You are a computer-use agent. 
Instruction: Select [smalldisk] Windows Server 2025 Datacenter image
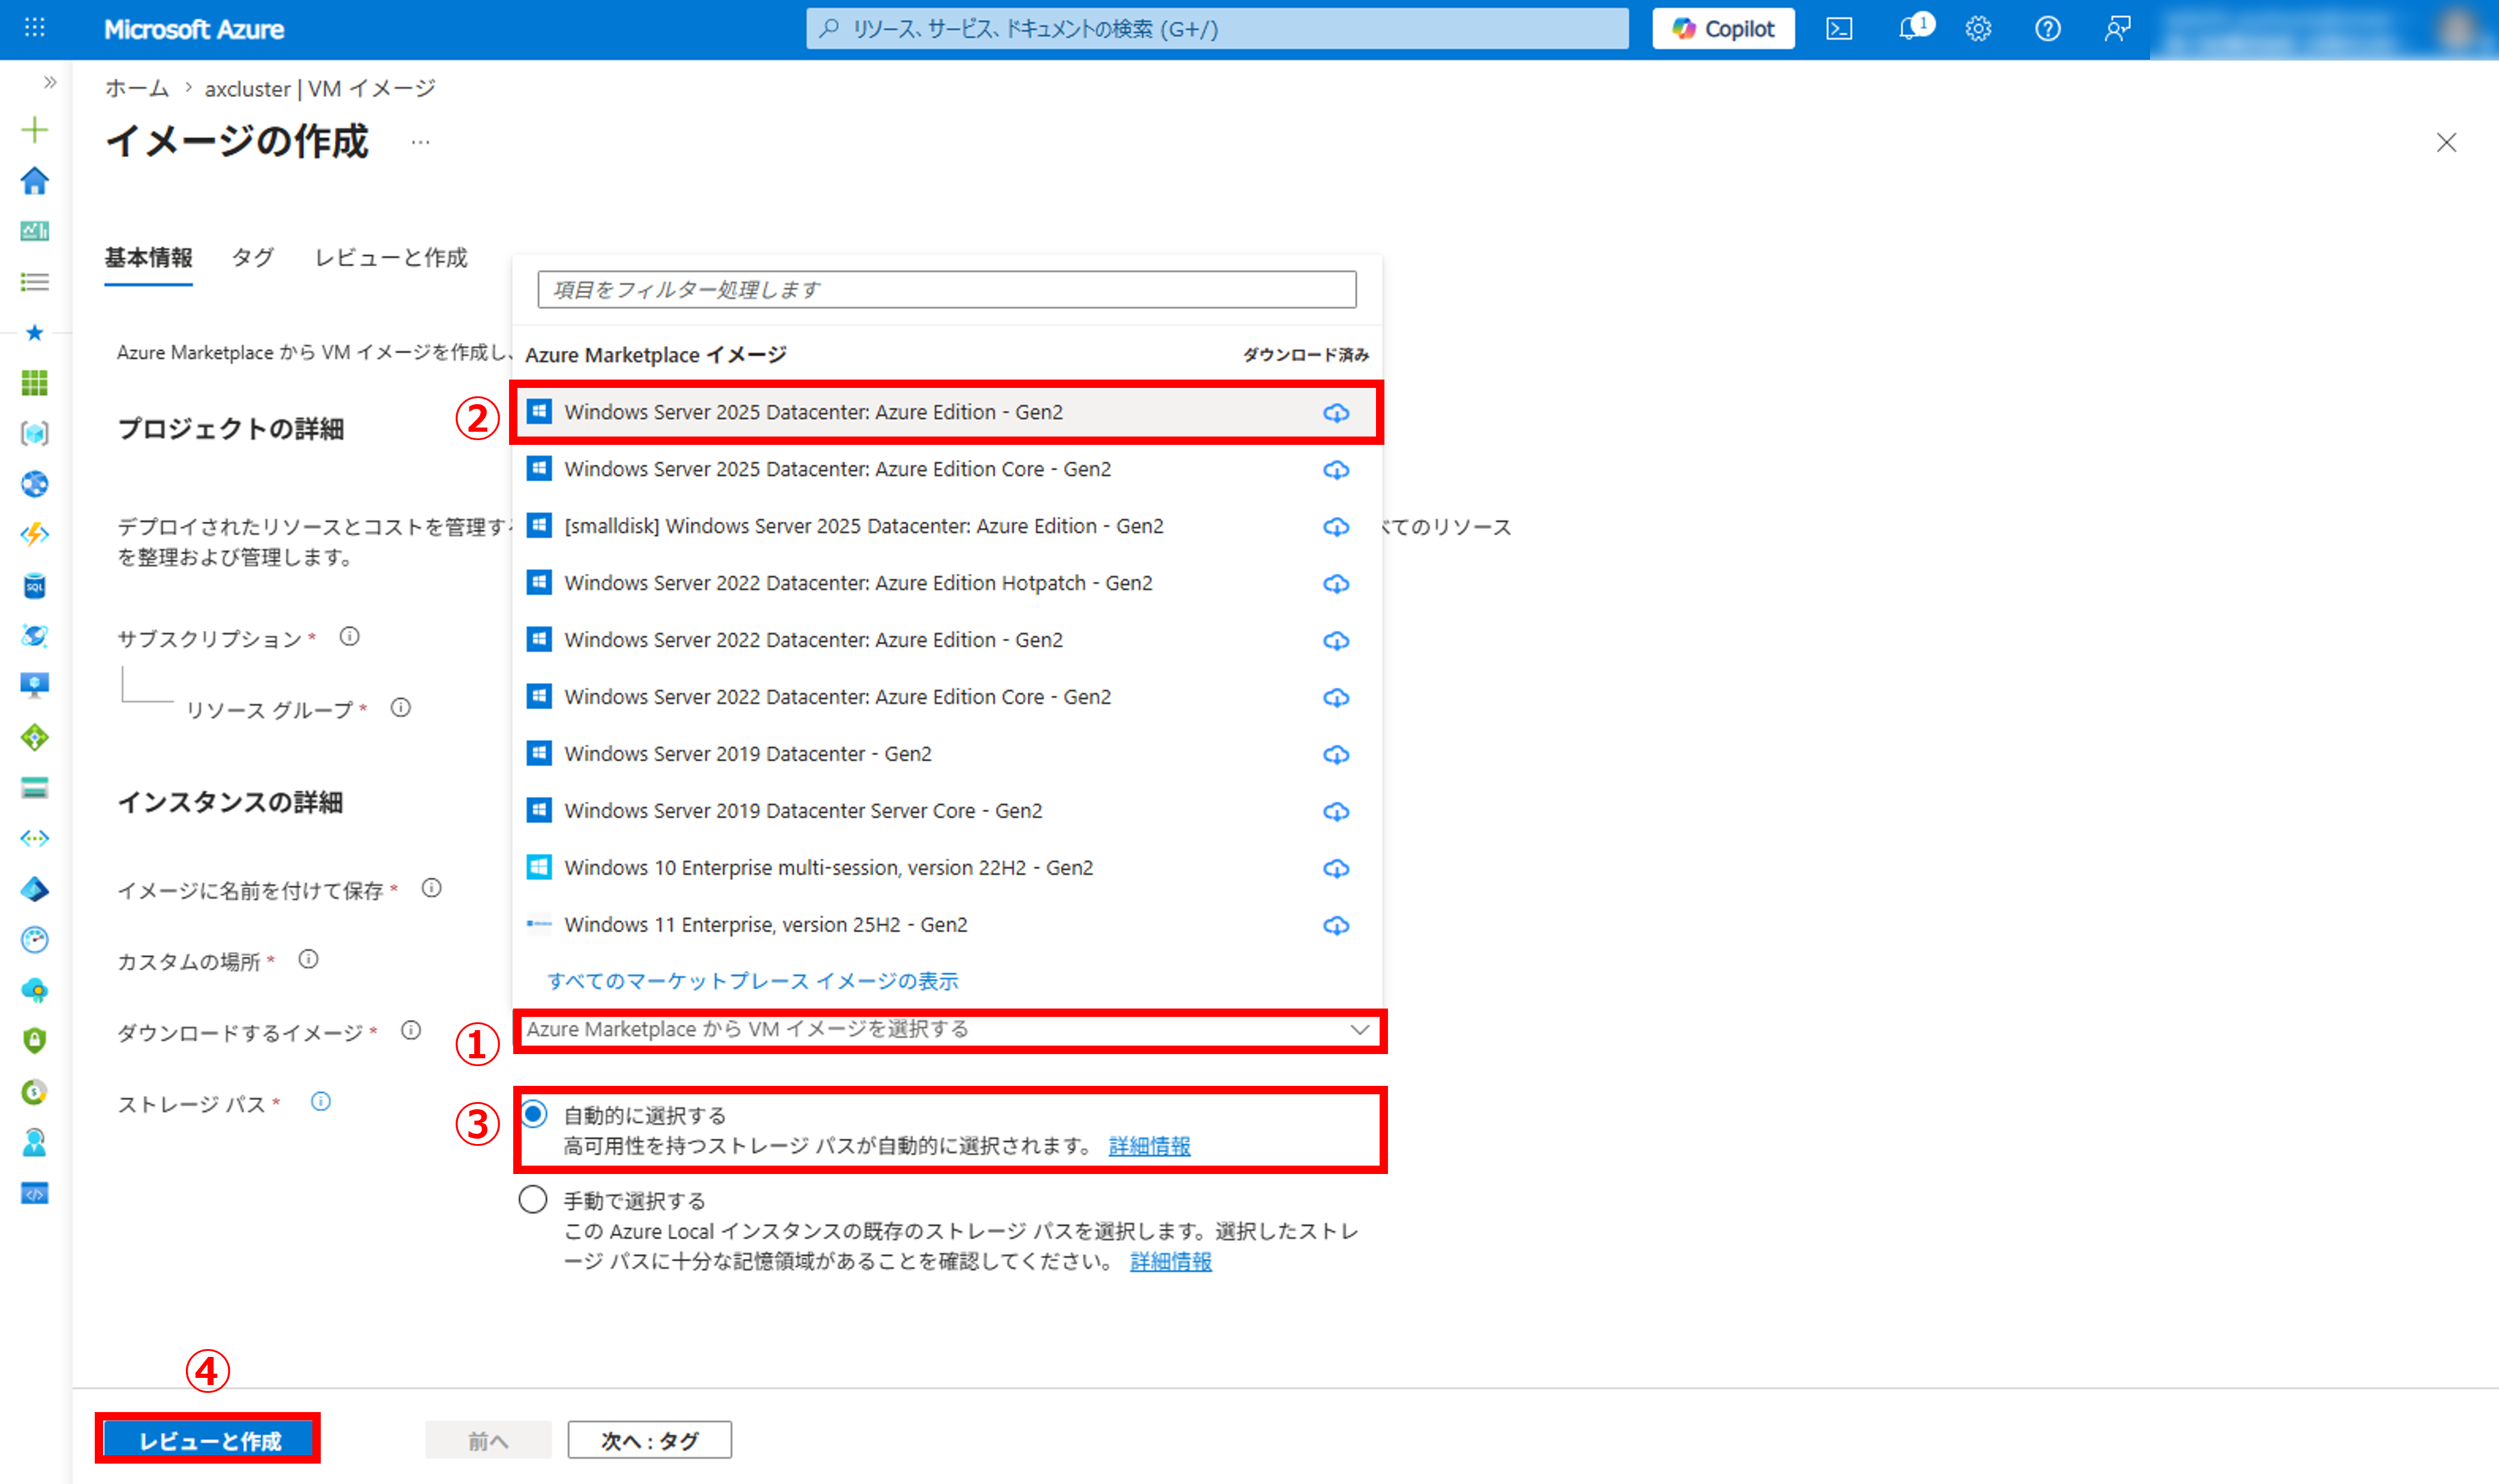click(947, 526)
